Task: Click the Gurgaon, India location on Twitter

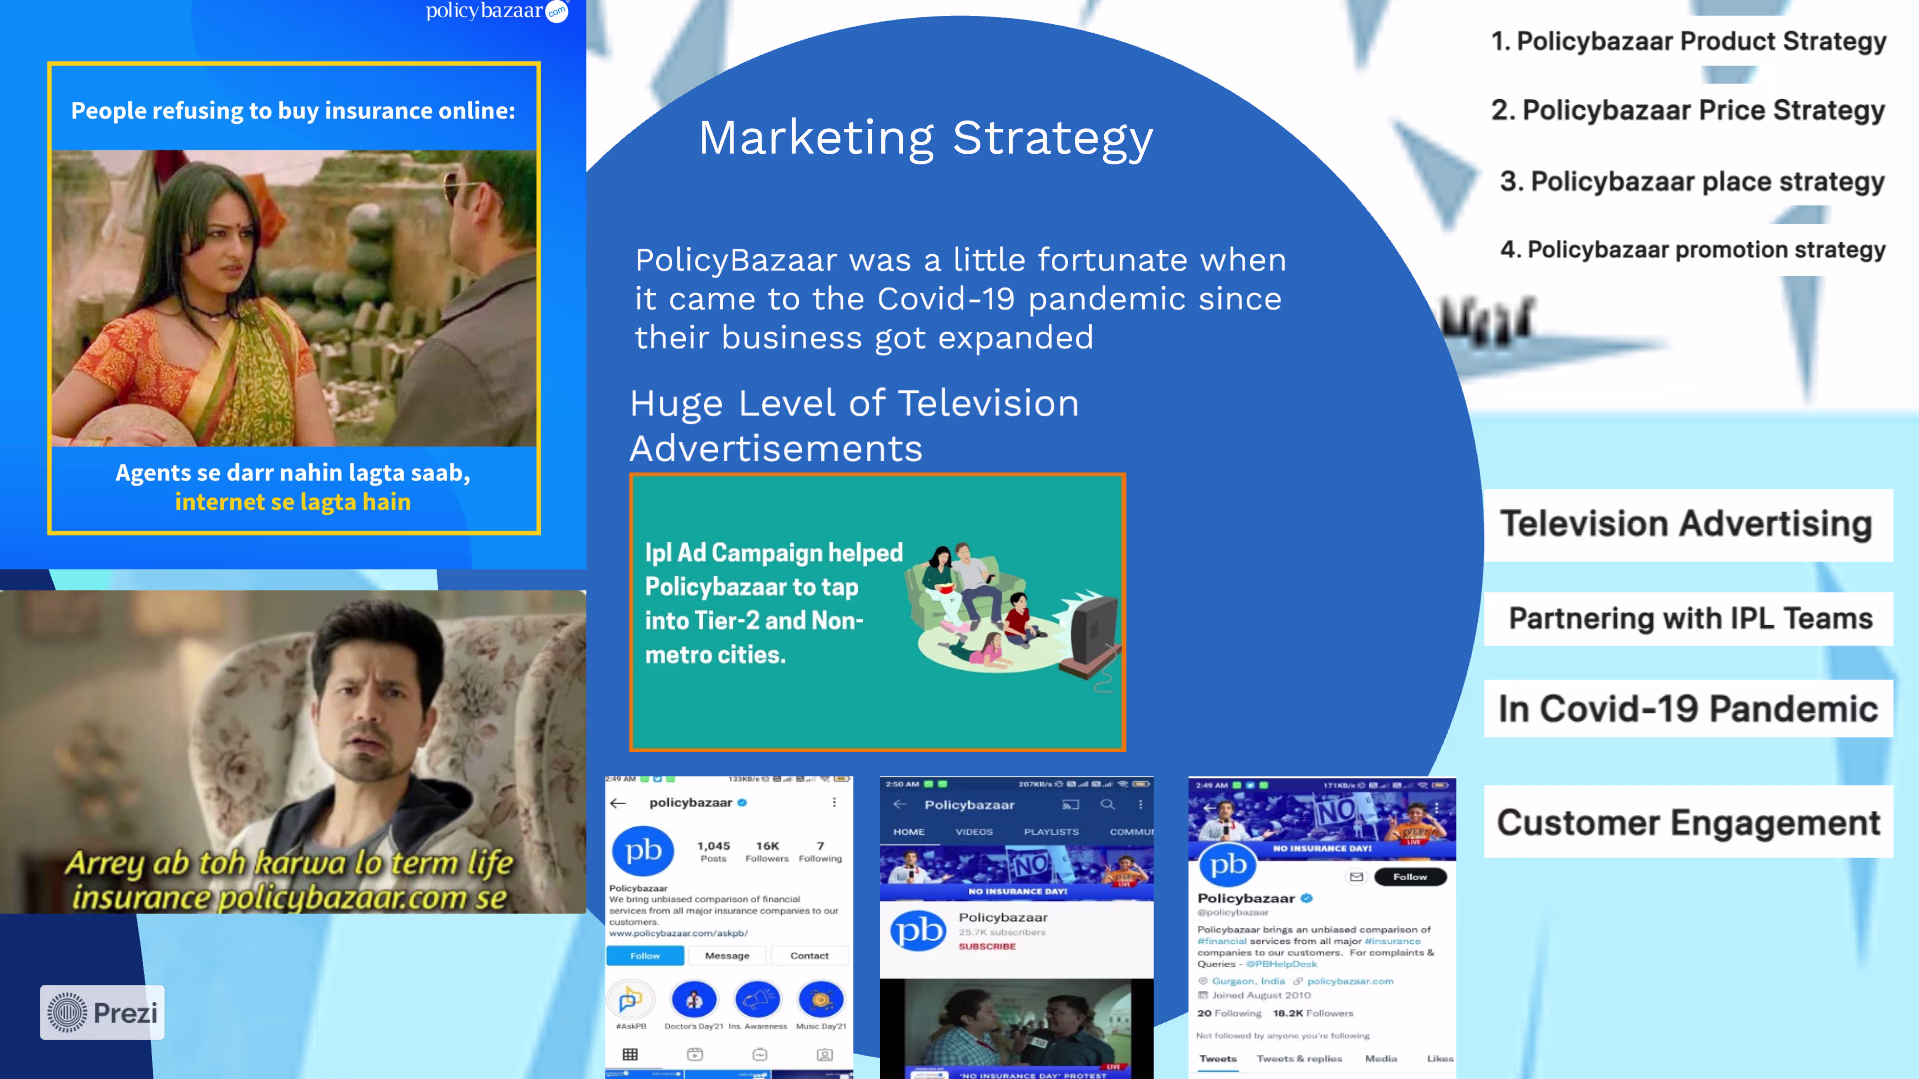Action: pyautogui.click(x=1241, y=981)
